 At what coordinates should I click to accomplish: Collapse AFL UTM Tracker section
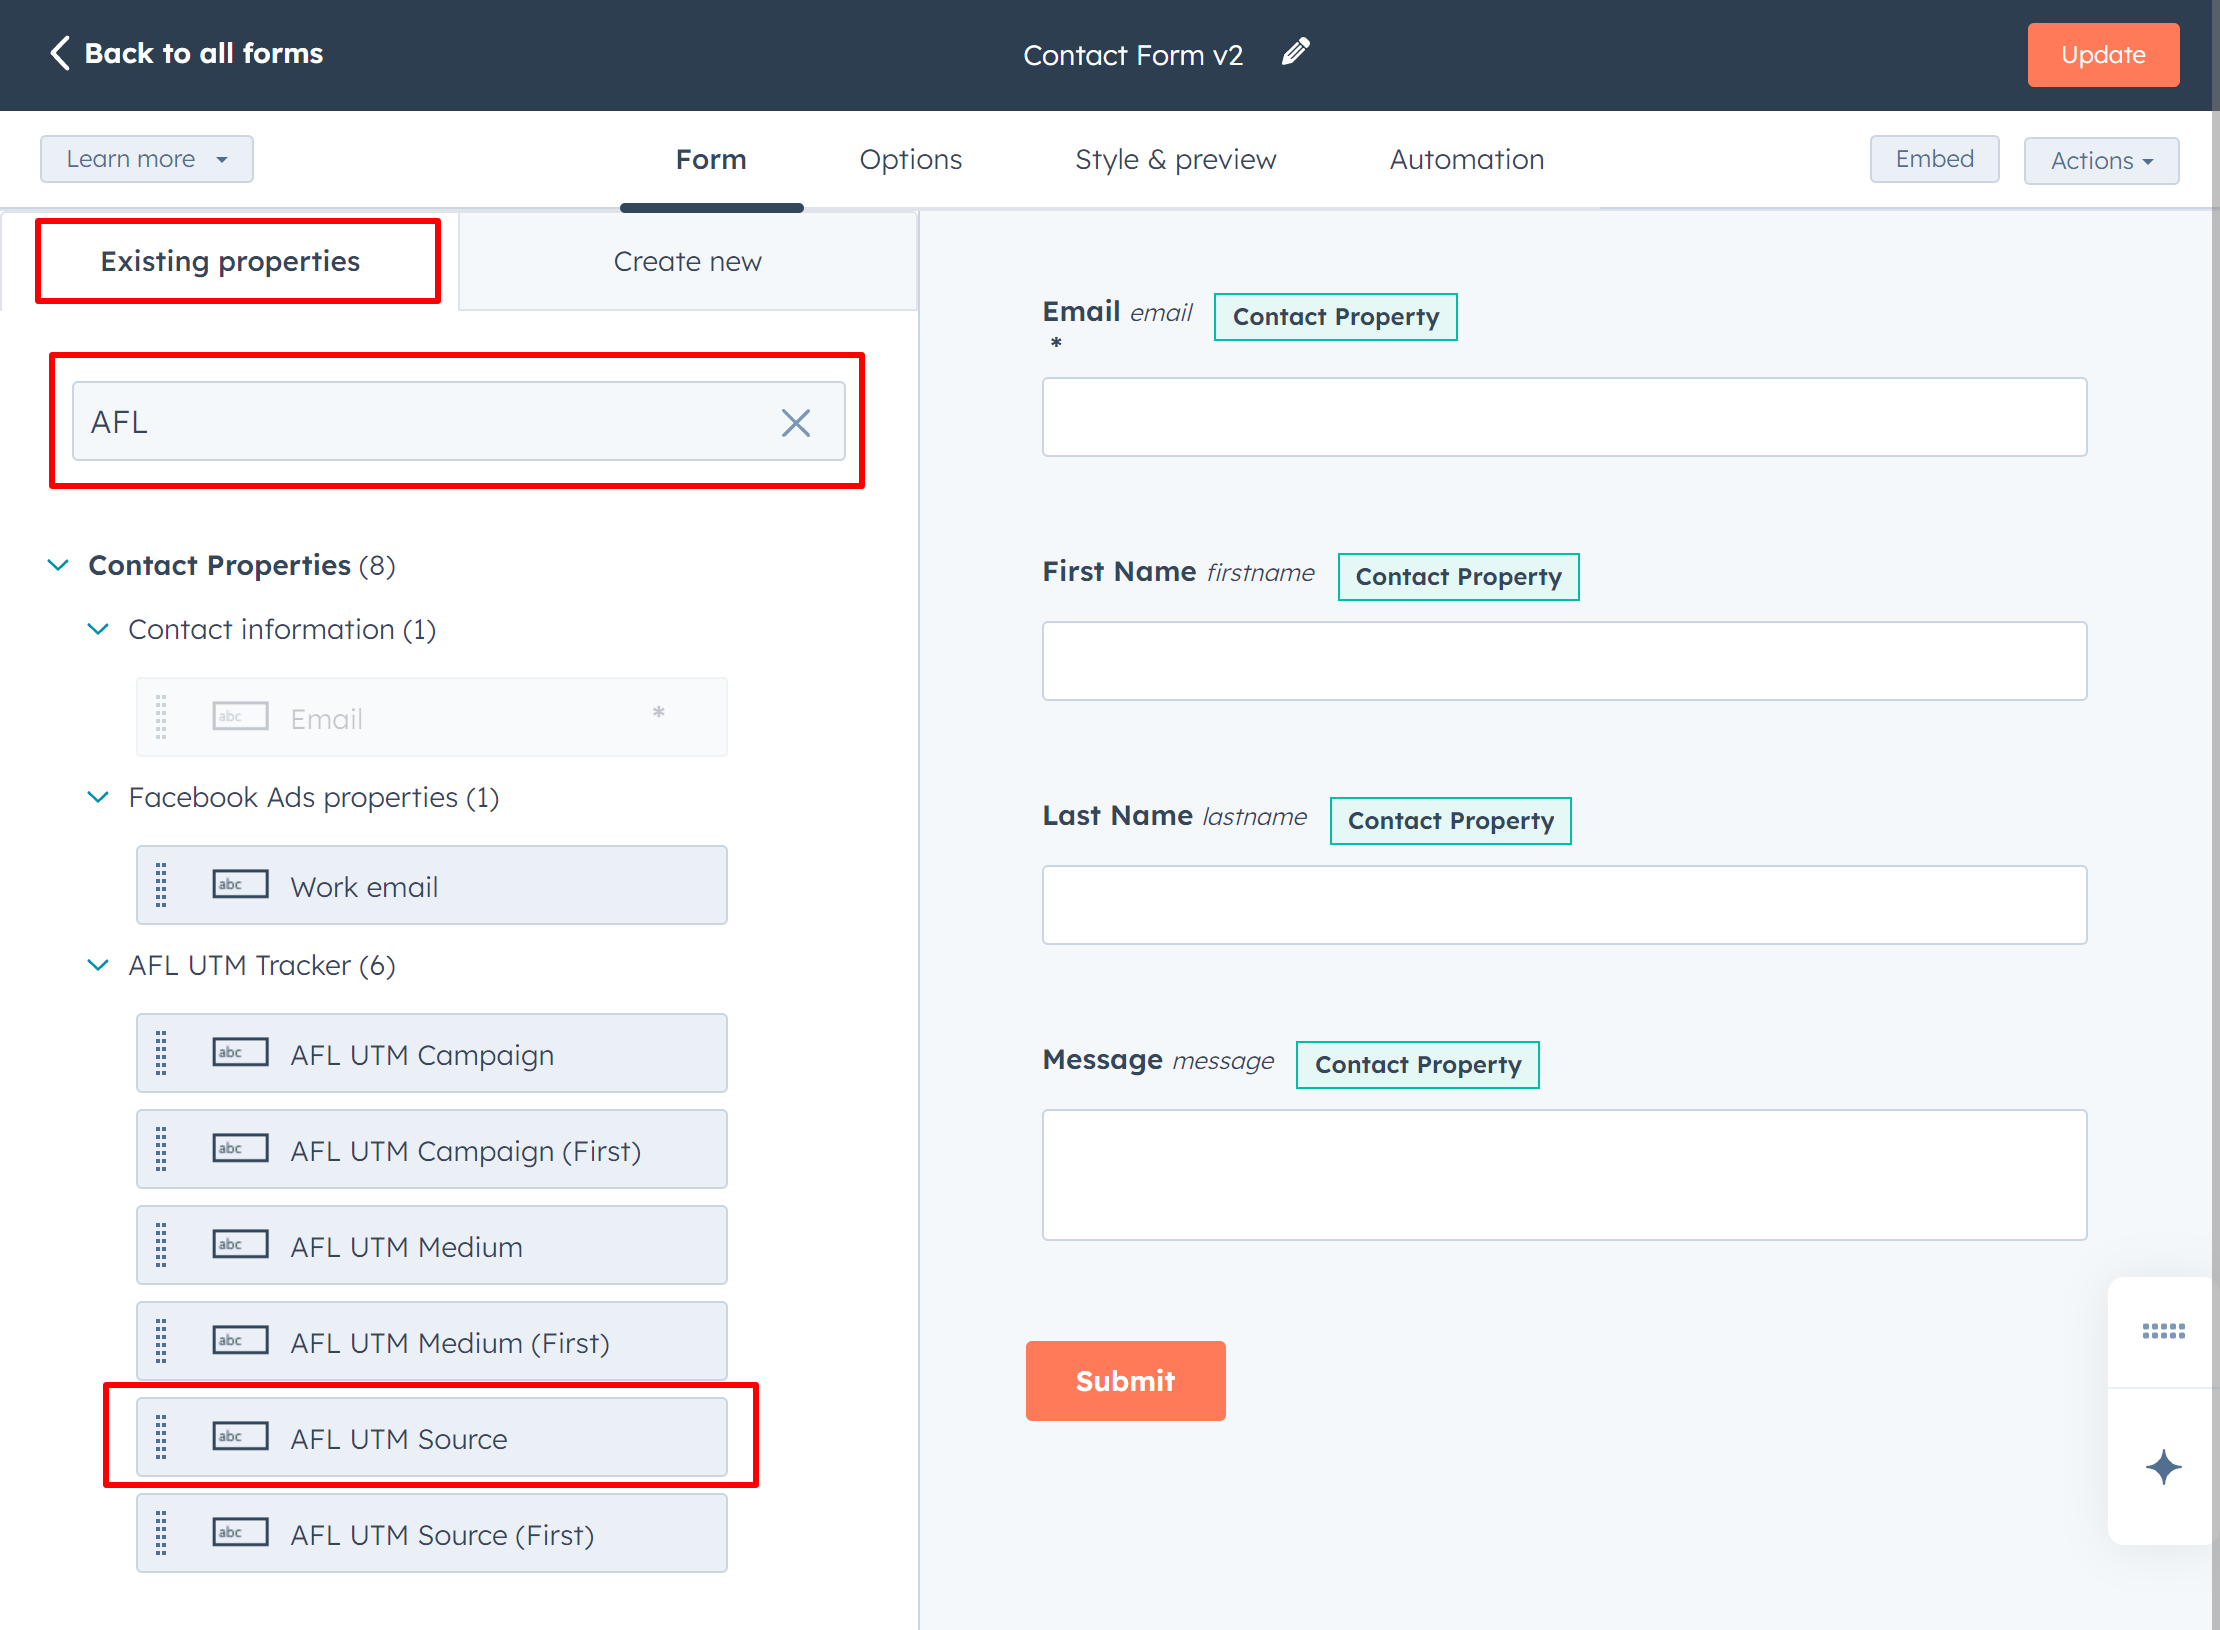tap(98, 966)
